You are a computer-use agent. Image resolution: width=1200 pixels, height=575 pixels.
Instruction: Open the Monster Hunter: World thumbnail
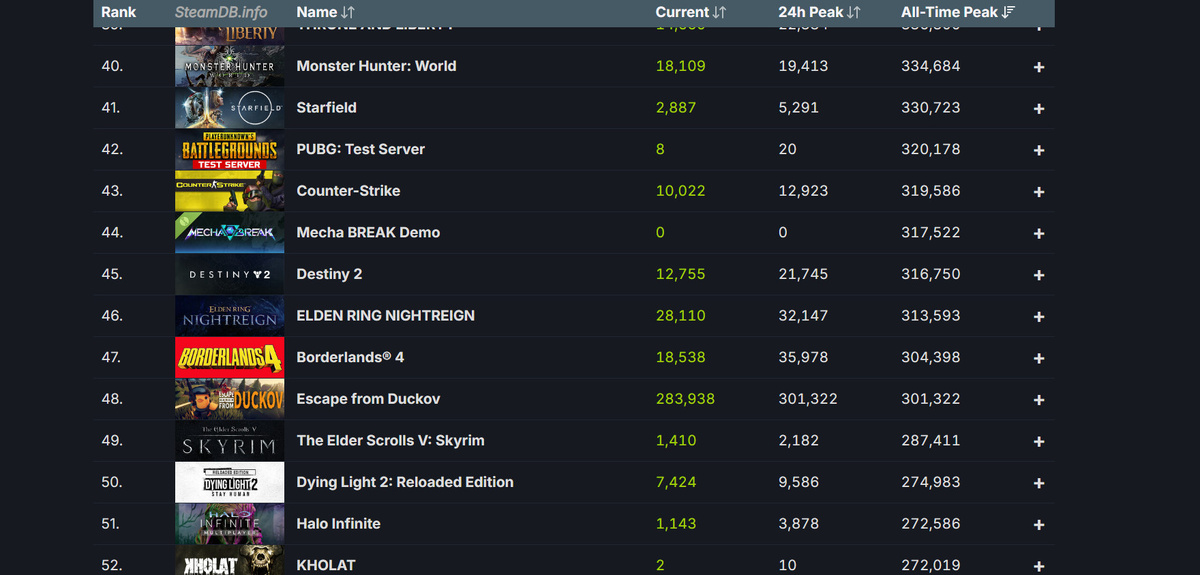[x=230, y=66]
